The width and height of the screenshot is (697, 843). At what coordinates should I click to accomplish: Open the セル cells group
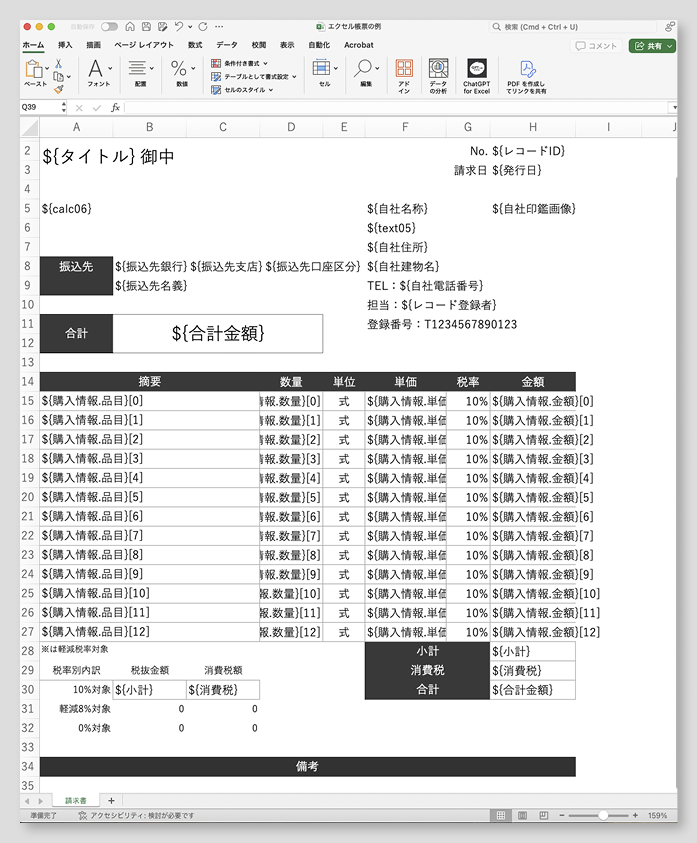coord(325,73)
